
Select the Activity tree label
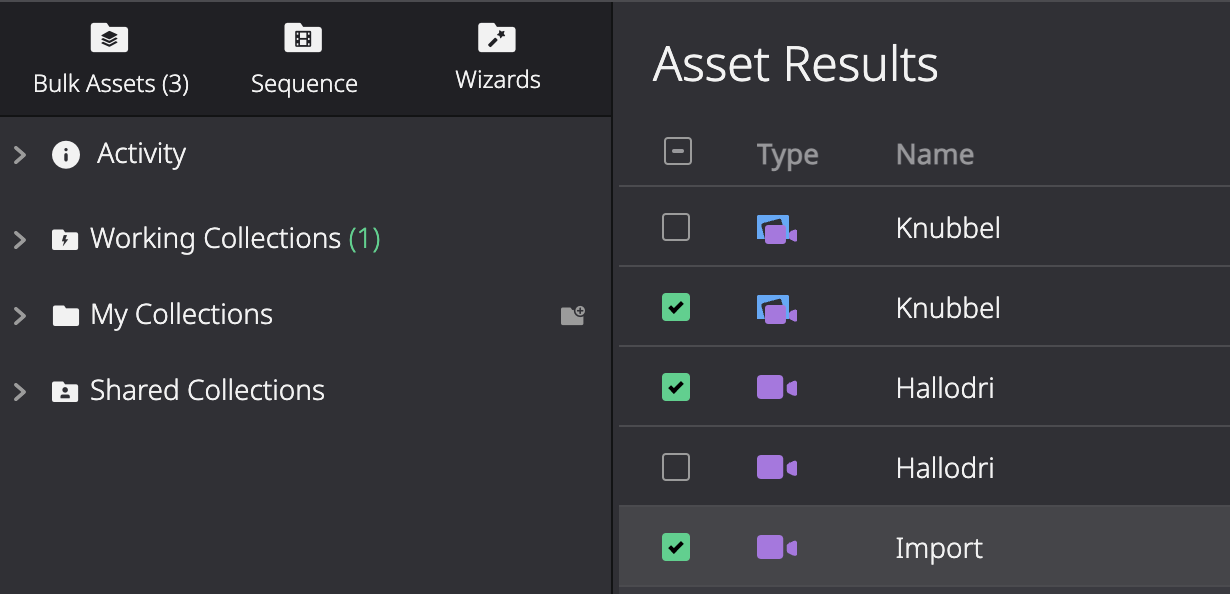click(141, 154)
